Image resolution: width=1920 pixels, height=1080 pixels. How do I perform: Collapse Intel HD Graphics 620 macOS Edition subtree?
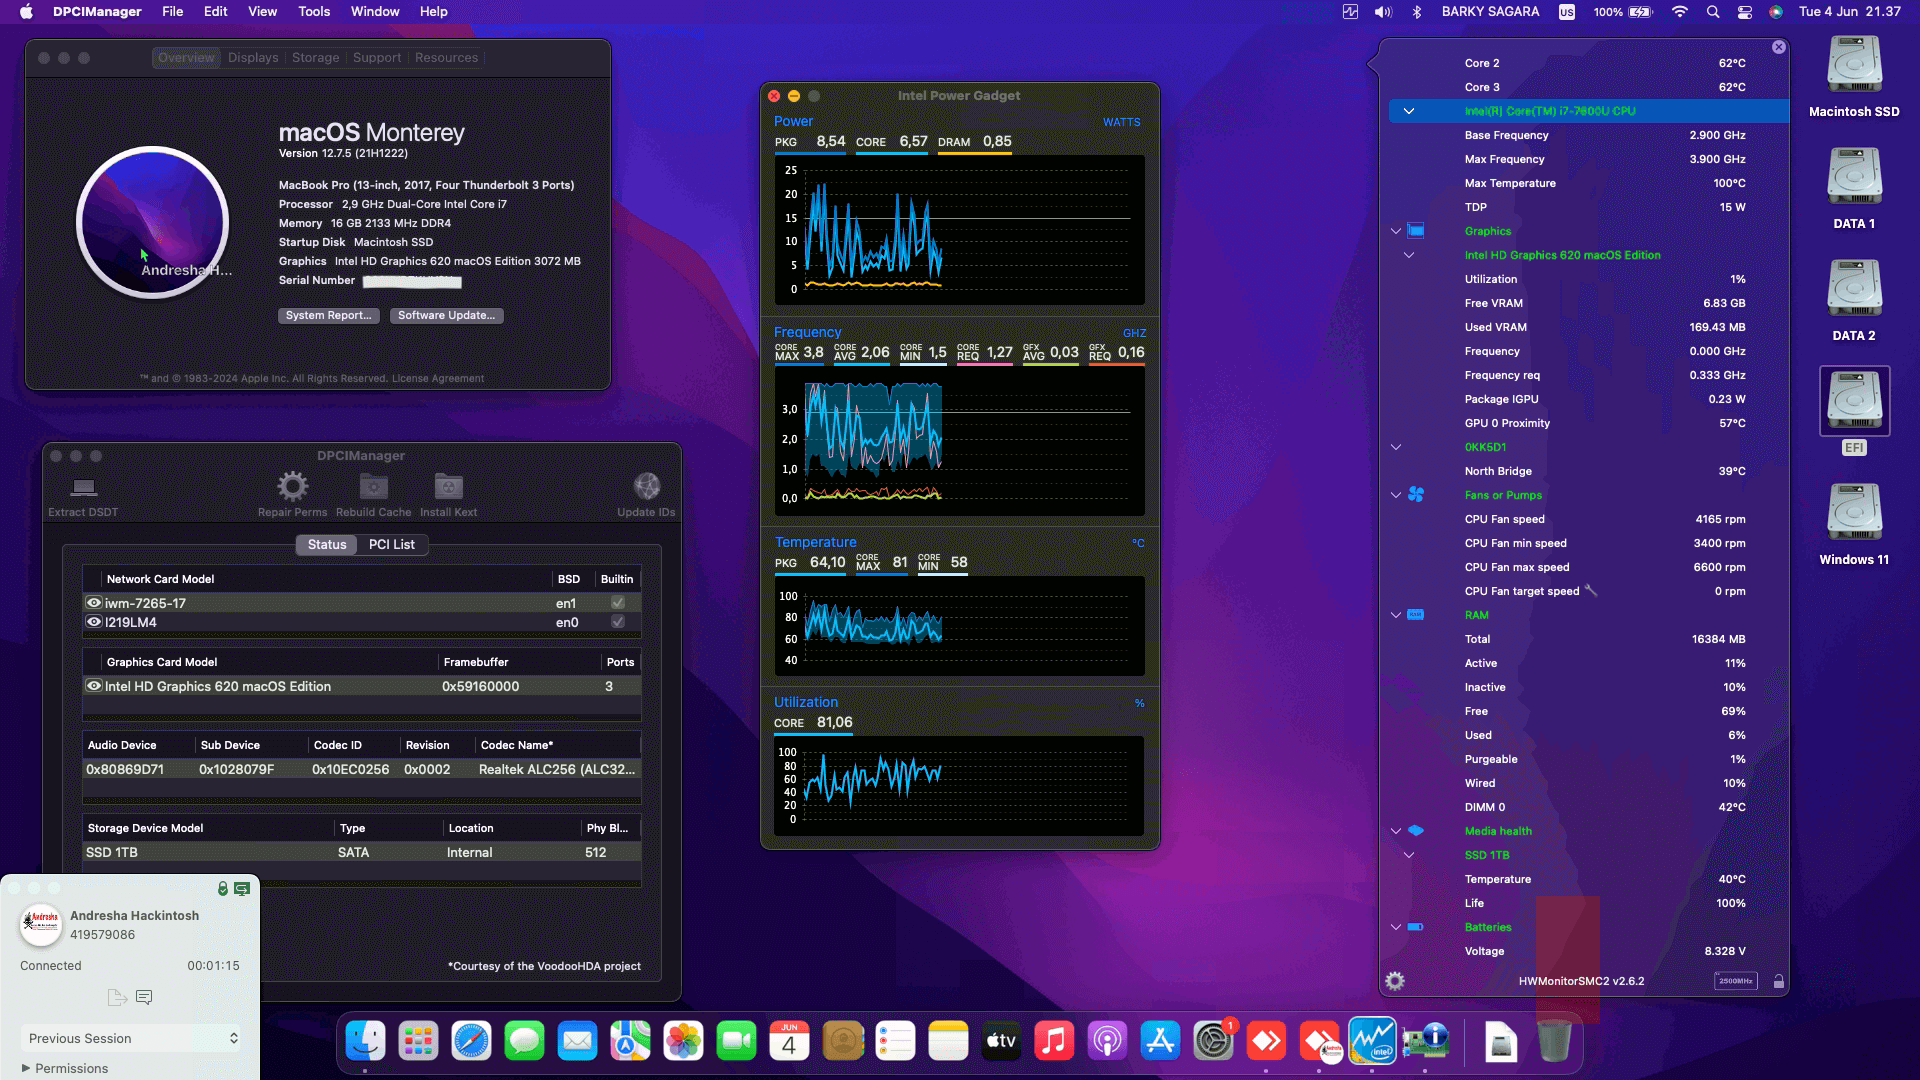point(1409,255)
